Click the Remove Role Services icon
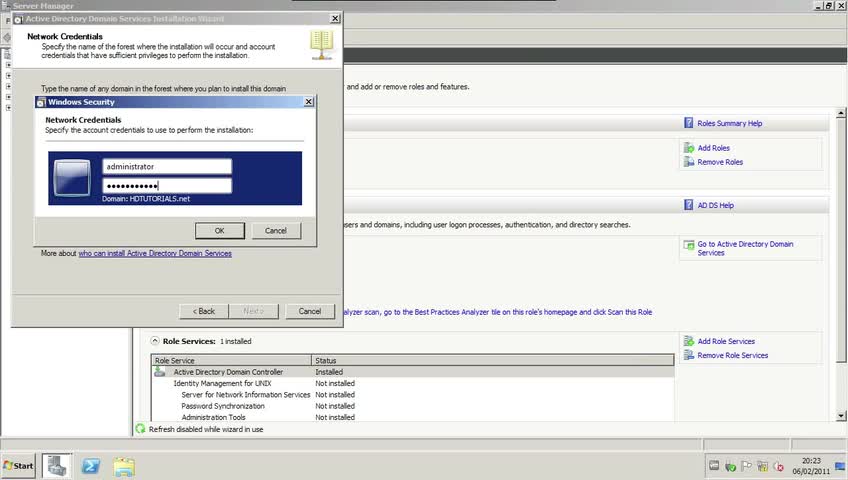The width and height of the screenshot is (848, 480). [688, 355]
